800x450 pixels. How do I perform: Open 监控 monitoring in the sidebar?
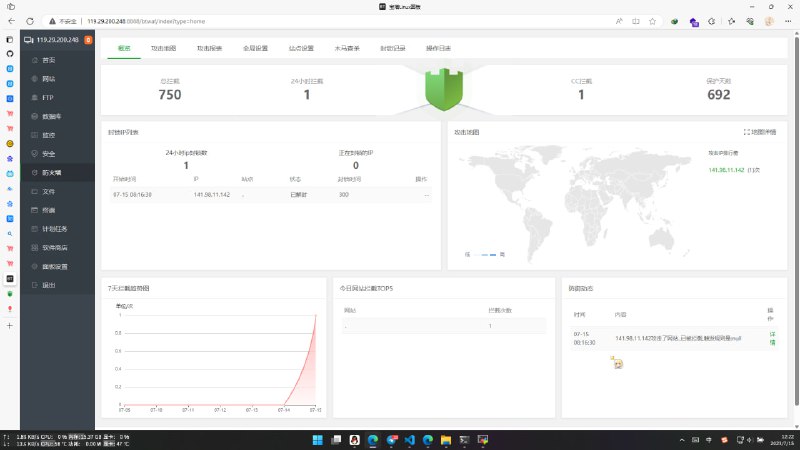point(49,135)
